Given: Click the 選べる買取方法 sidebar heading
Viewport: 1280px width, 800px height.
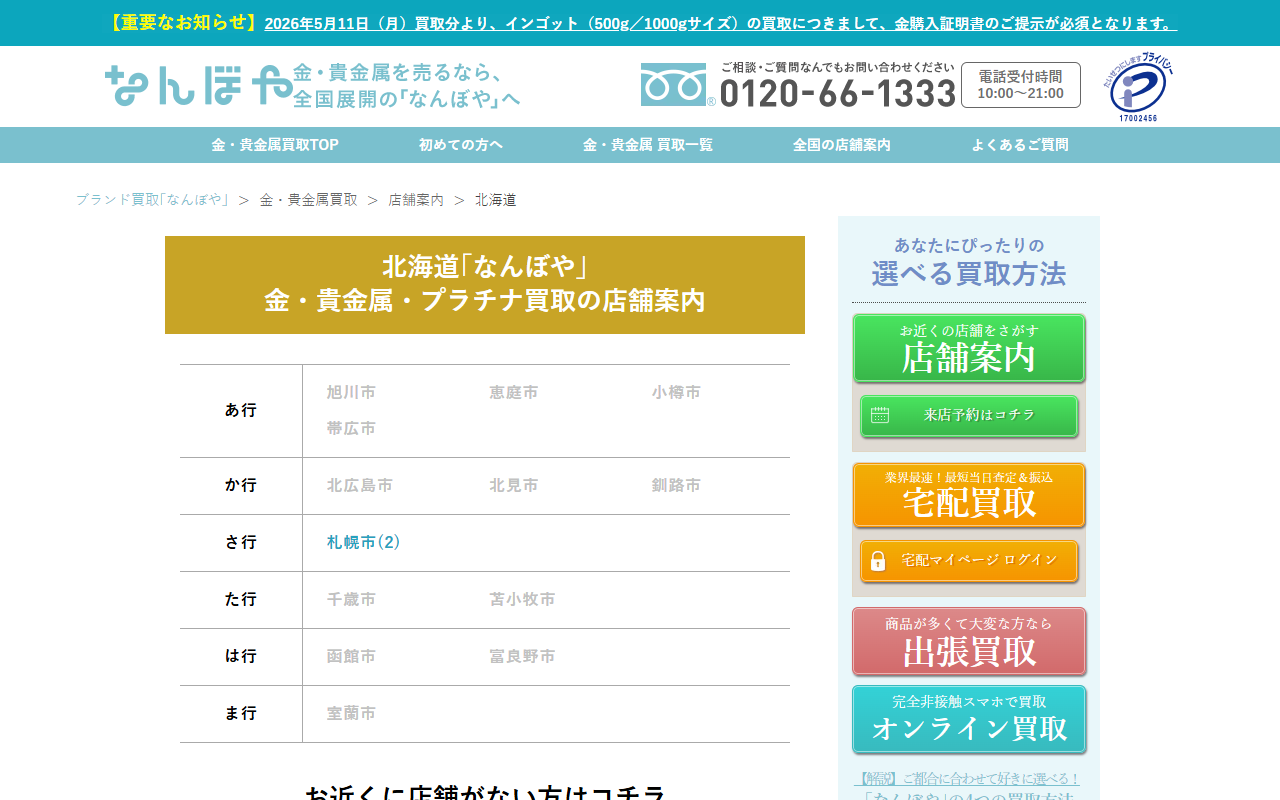Looking at the screenshot, I should [x=969, y=262].
